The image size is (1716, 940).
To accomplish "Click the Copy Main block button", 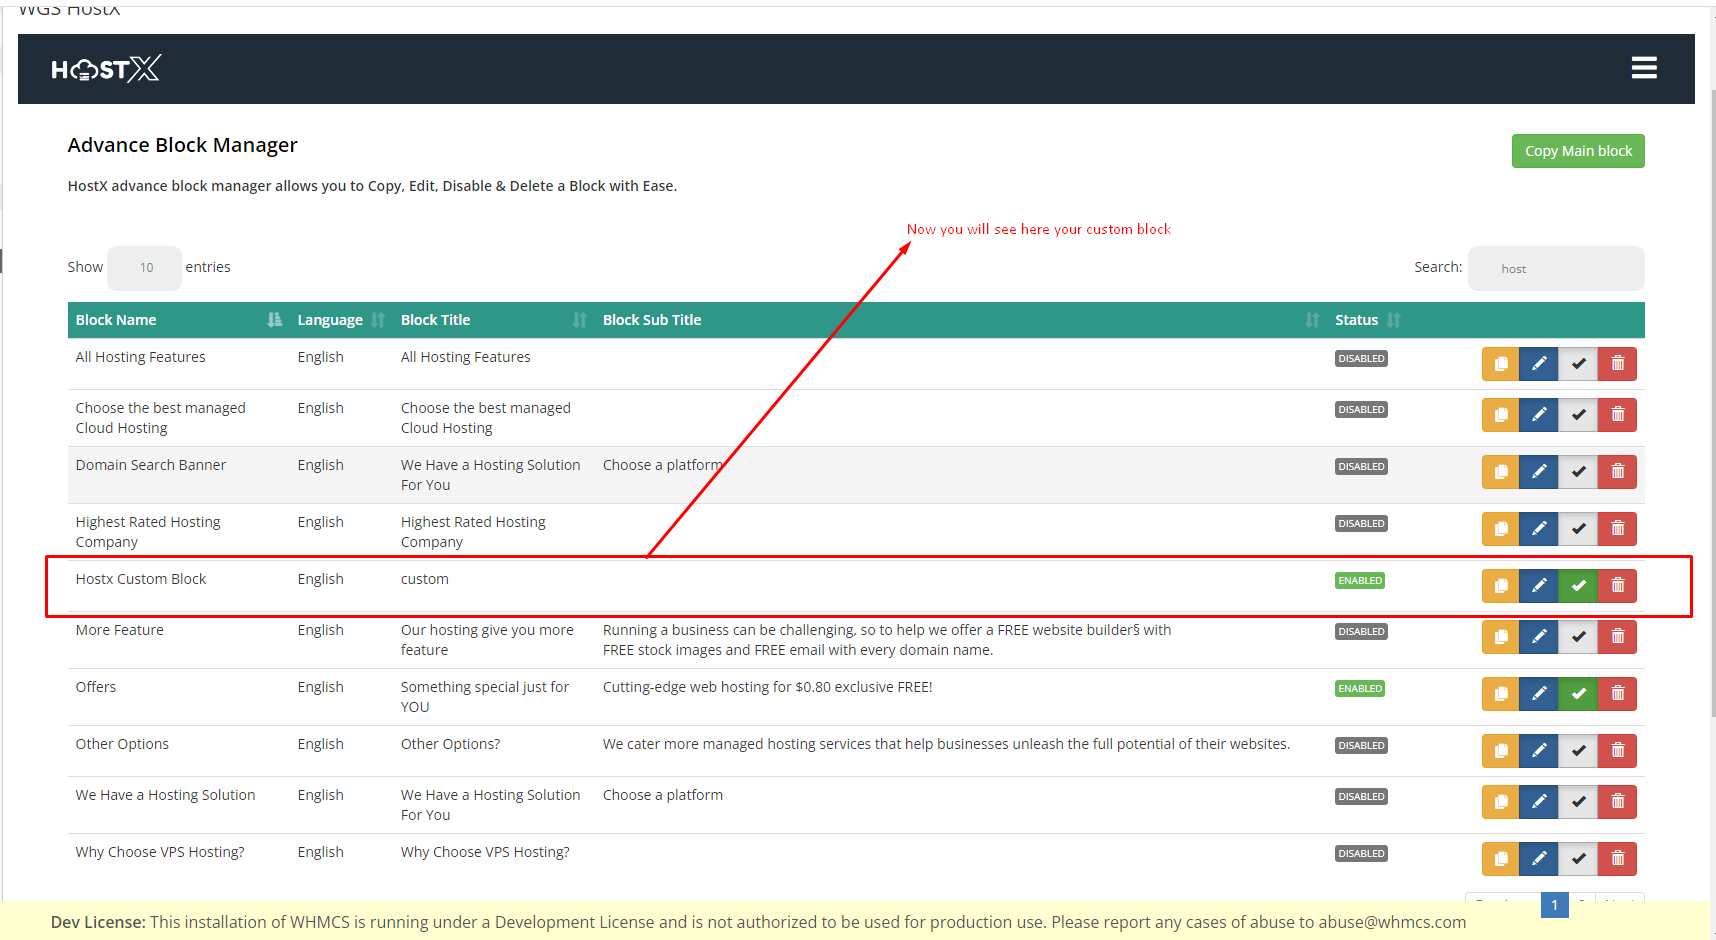I will (1578, 151).
